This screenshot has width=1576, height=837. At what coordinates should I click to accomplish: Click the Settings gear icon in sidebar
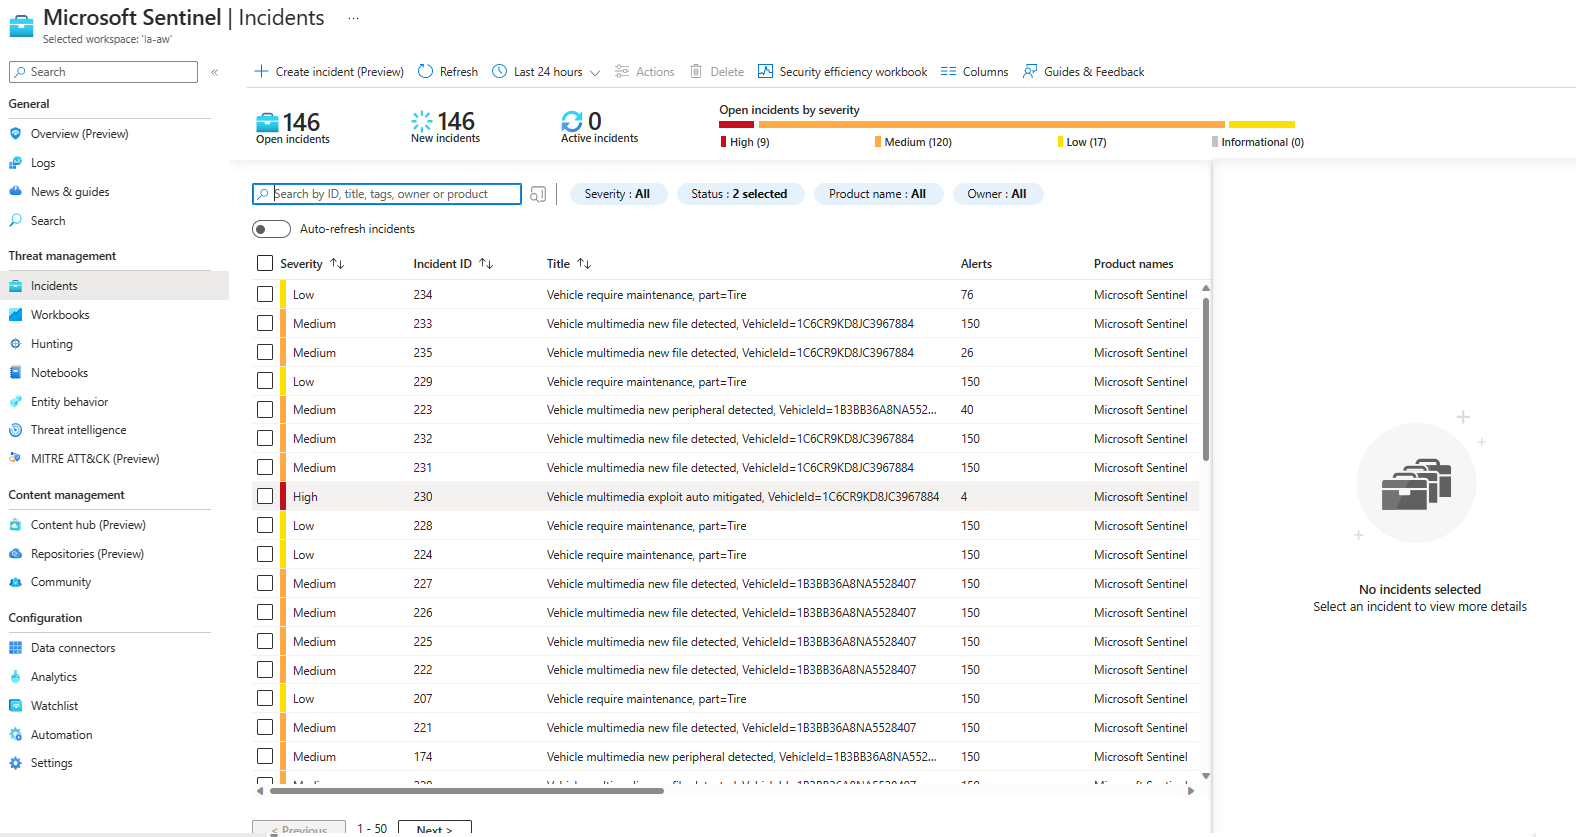(x=15, y=763)
